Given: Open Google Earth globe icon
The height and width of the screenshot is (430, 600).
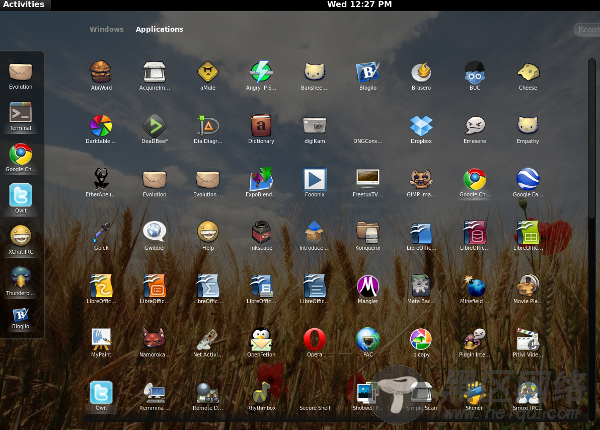Looking at the screenshot, I should 528,182.
